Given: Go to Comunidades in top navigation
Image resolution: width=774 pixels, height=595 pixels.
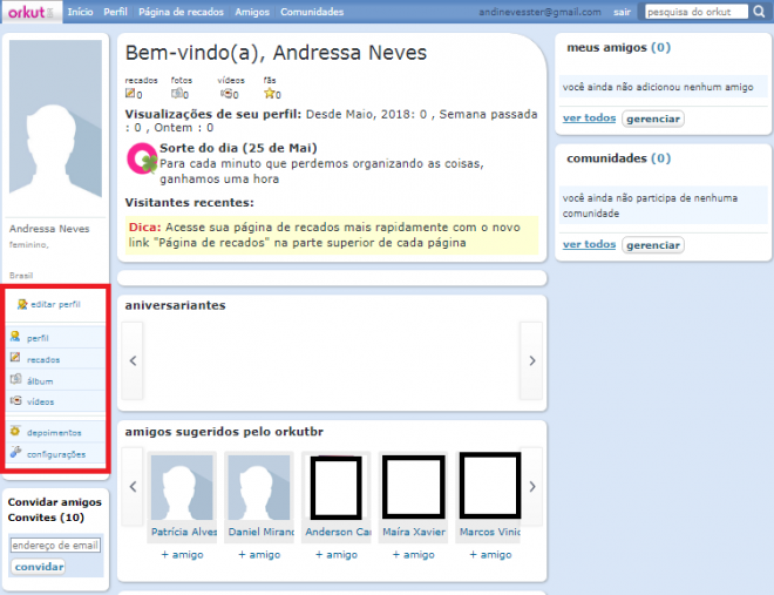Looking at the screenshot, I should [312, 12].
